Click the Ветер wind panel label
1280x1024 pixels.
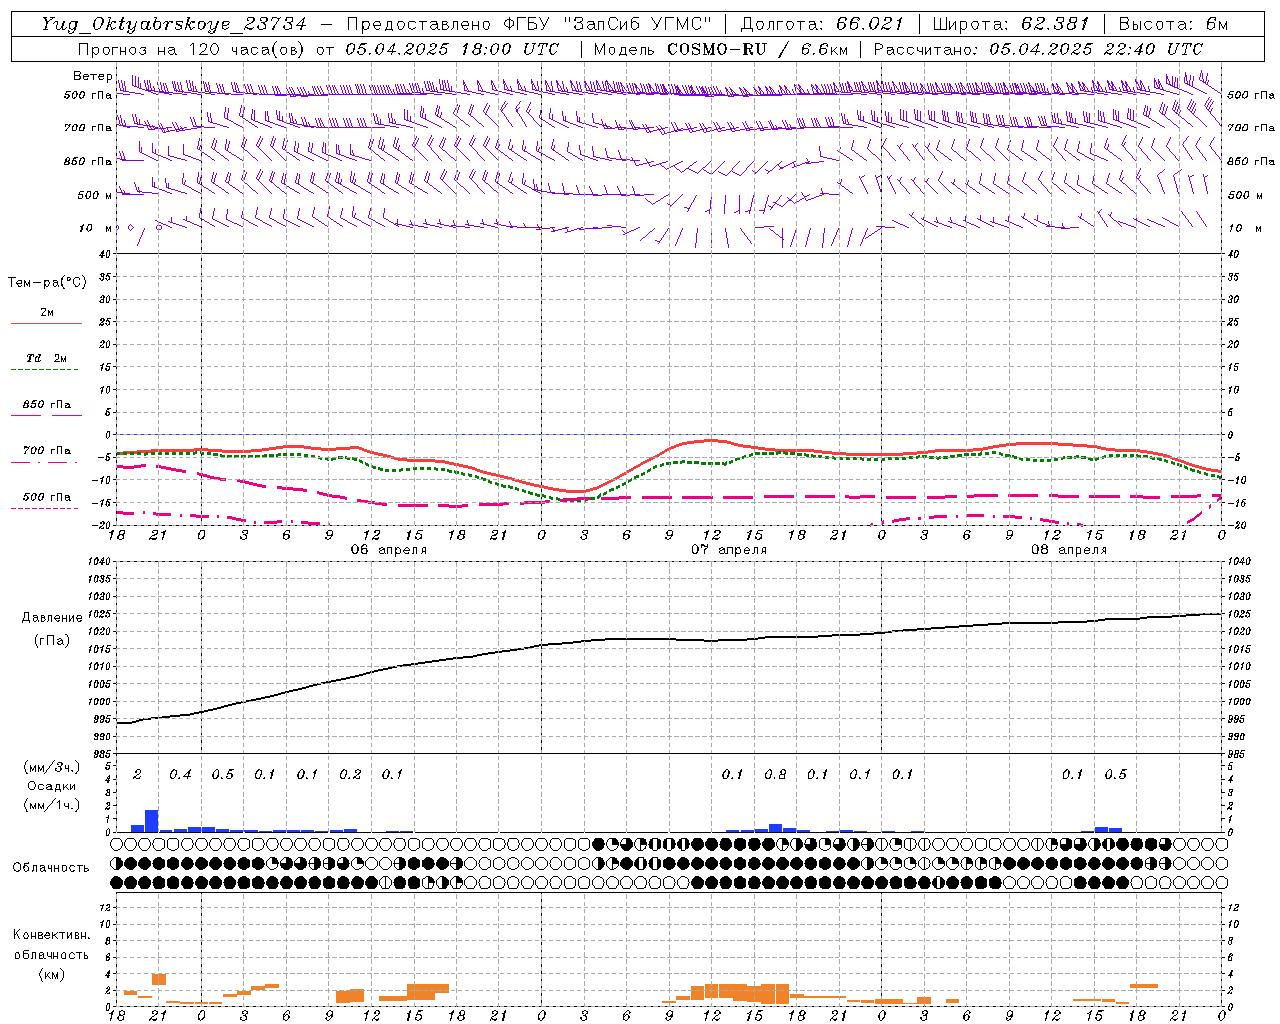click(x=92, y=76)
